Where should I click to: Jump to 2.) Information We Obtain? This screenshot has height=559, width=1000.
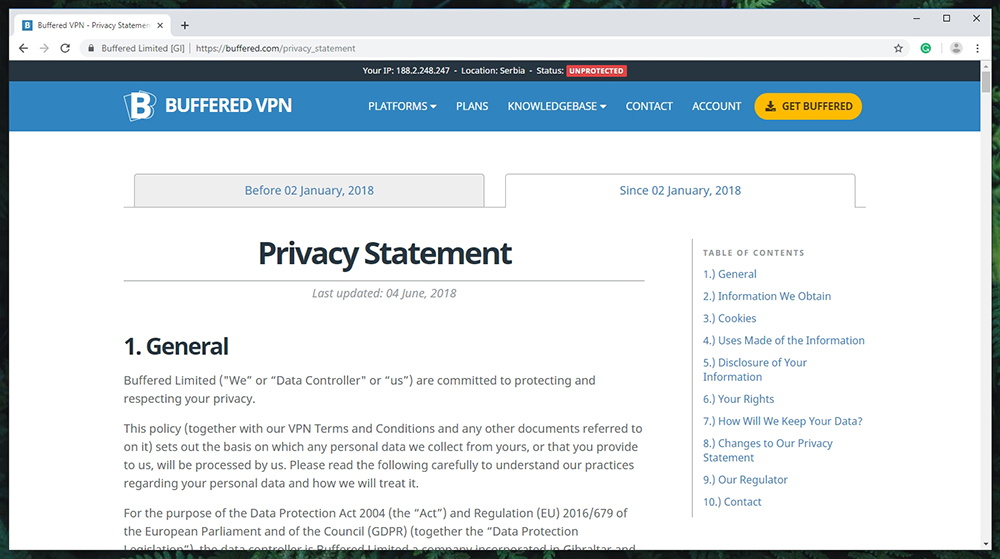click(x=767, y=296)
